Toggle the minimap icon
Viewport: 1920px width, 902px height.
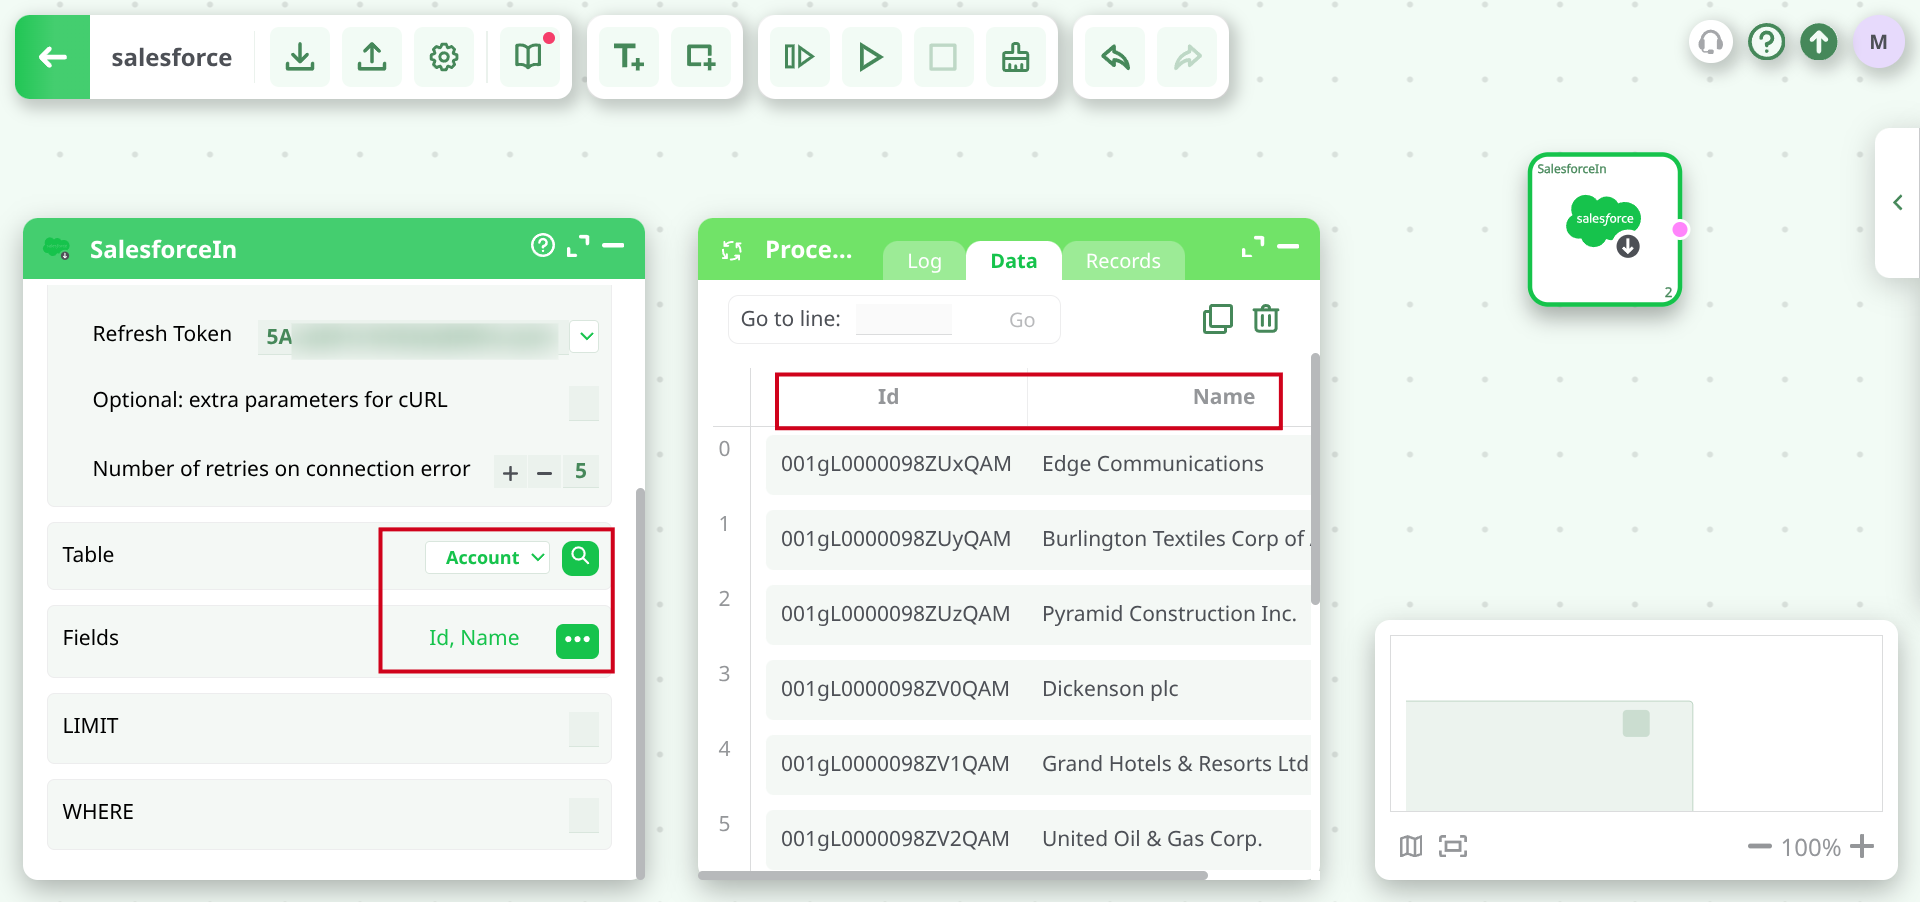click(x=1411, y=847)
